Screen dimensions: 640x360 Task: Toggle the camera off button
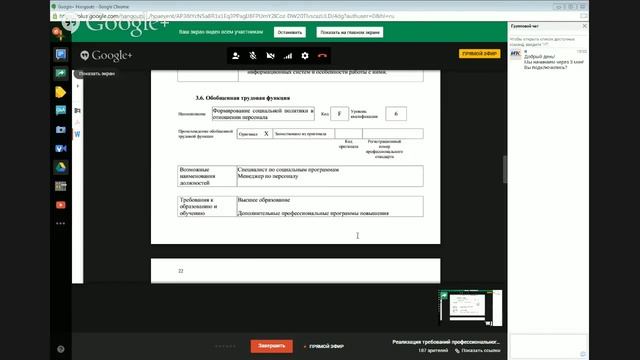pos(270,56)
